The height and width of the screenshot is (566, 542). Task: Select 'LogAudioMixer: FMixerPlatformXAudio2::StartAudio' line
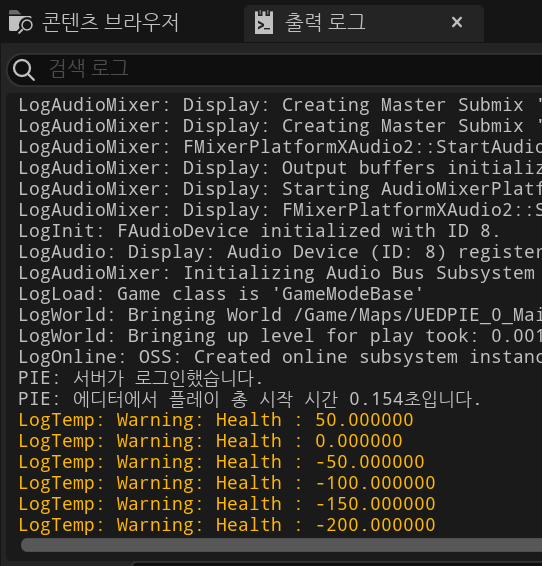tap(280, 147)
